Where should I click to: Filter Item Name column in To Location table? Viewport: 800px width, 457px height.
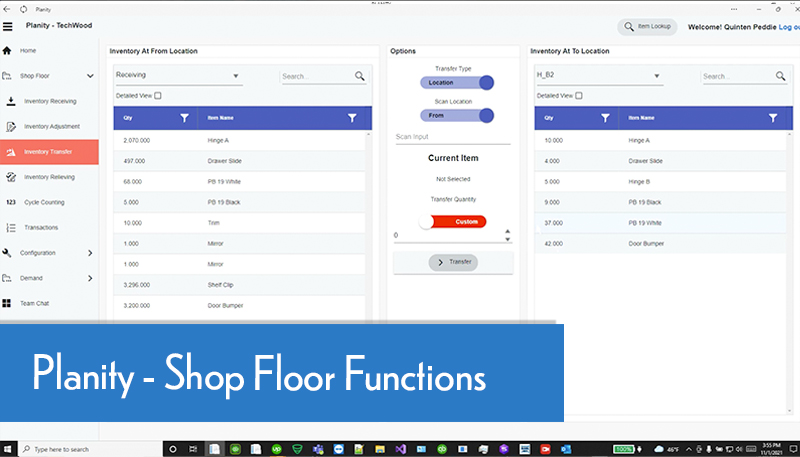[x=773, y=118]
